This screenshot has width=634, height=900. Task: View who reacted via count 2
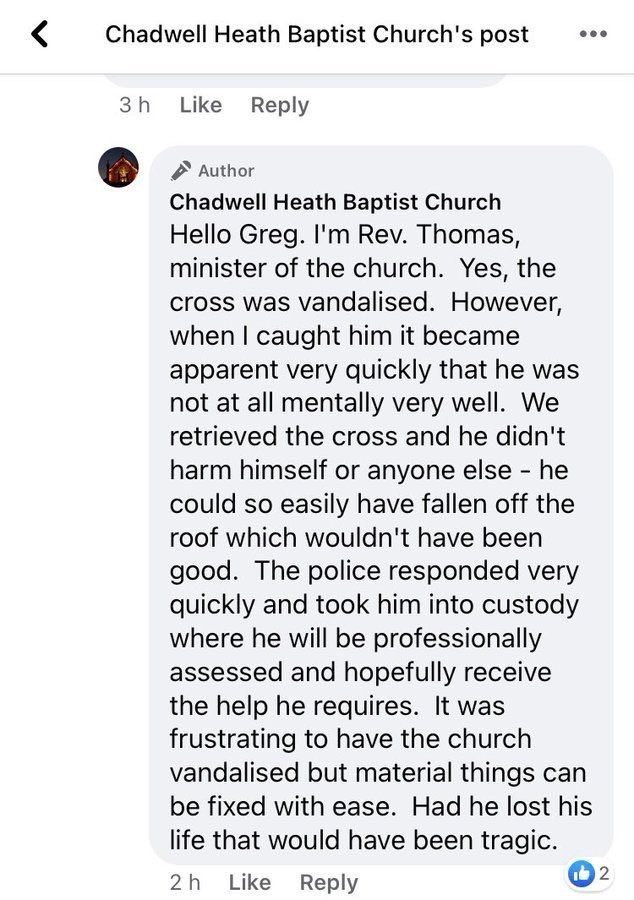pyautogui.click(x=603, y=873)
